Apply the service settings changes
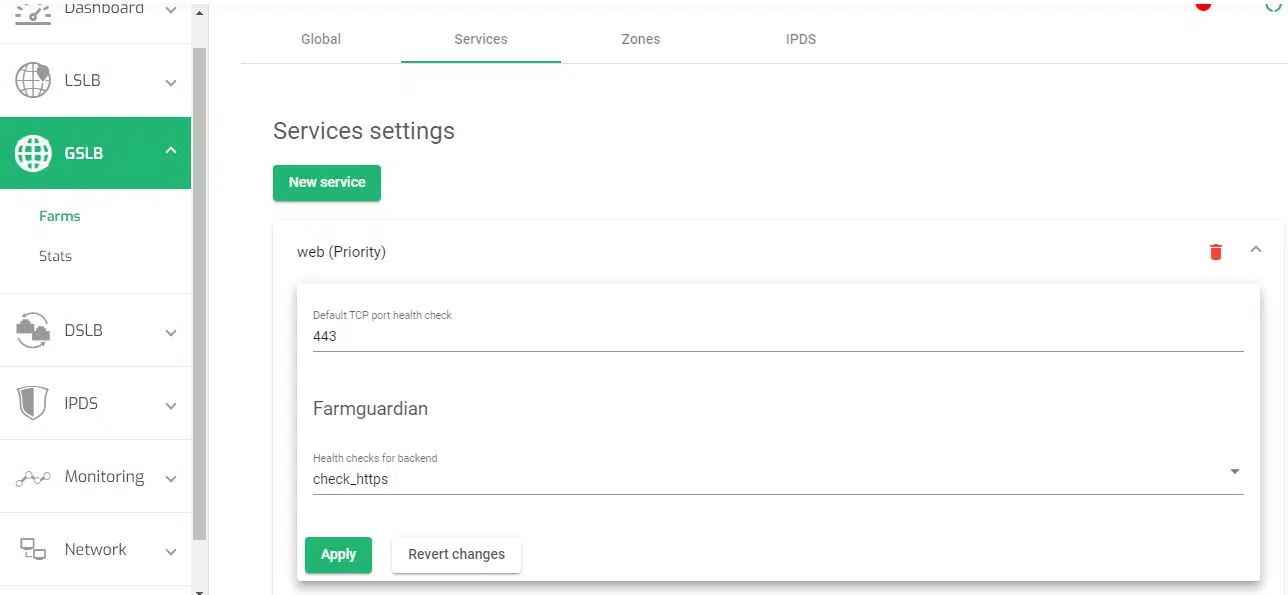Image resolution: width=1288 pixels, height=595 pixels. pos(338,554)
